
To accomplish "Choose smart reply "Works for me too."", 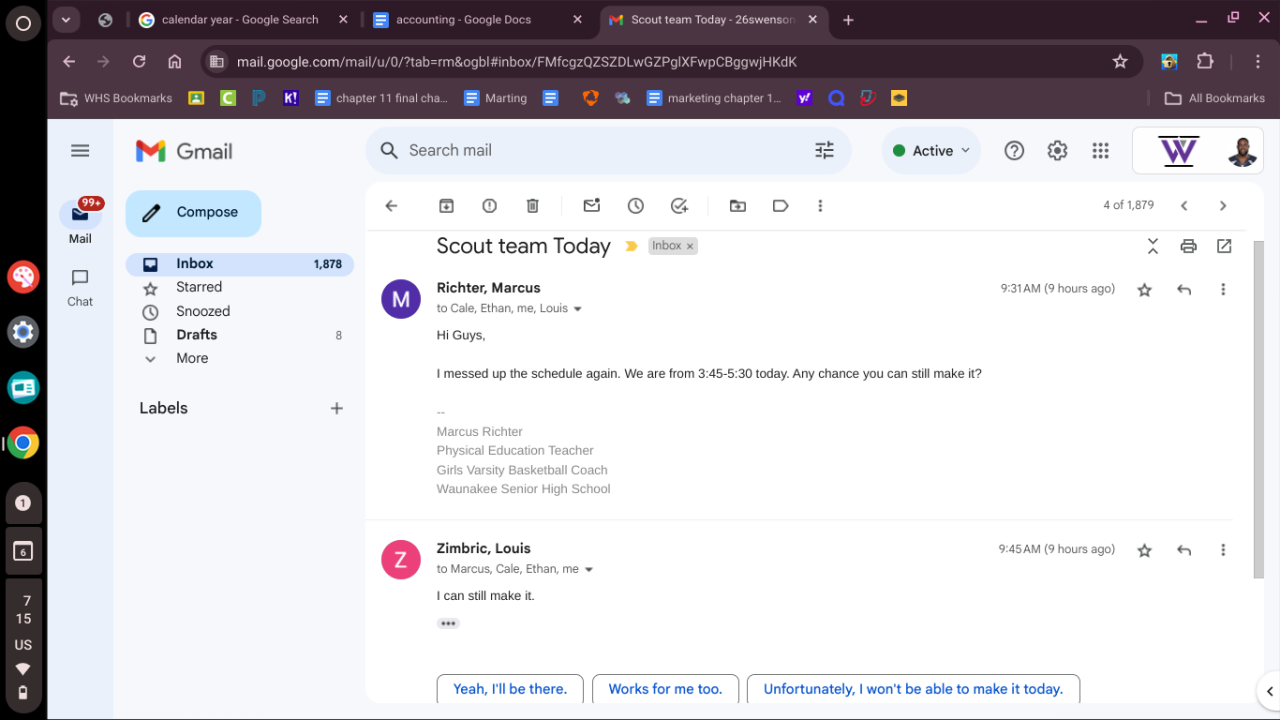I will click(665, 689).
